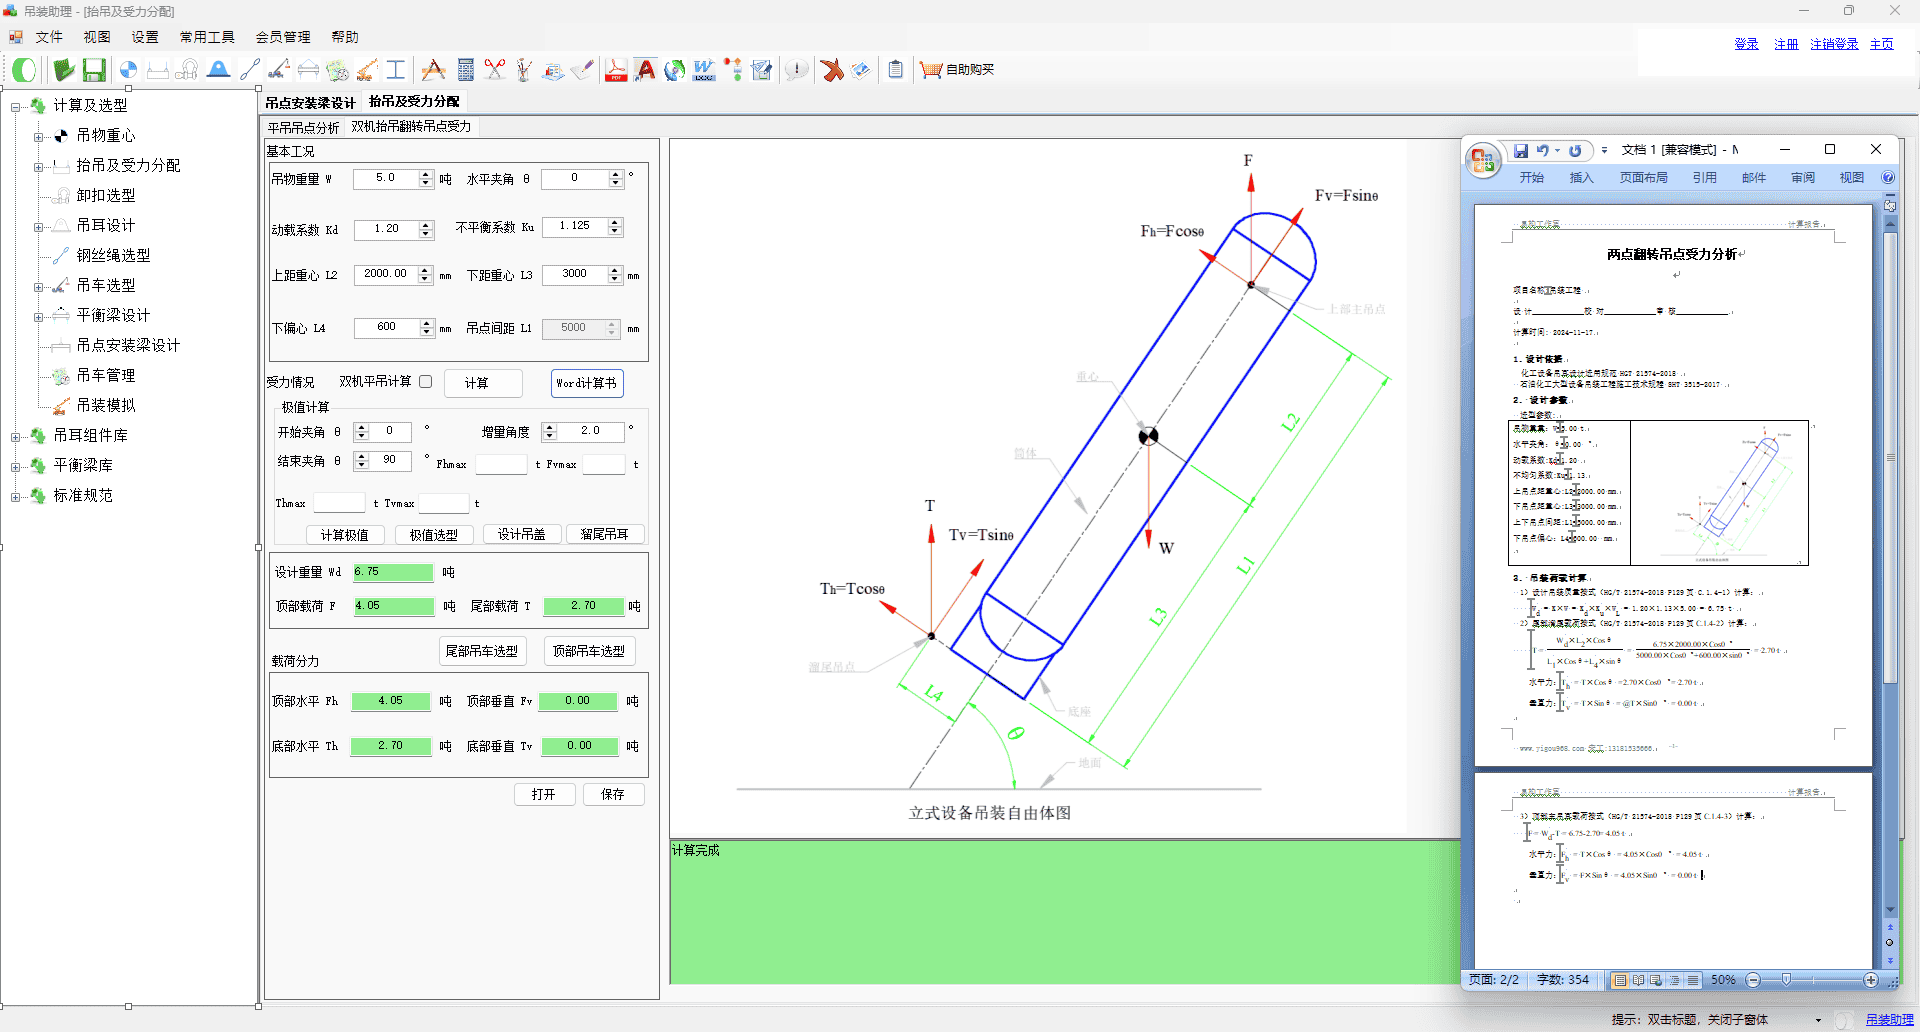
Task: Click the 吊物重量 W input field
Action: (386, 178)
